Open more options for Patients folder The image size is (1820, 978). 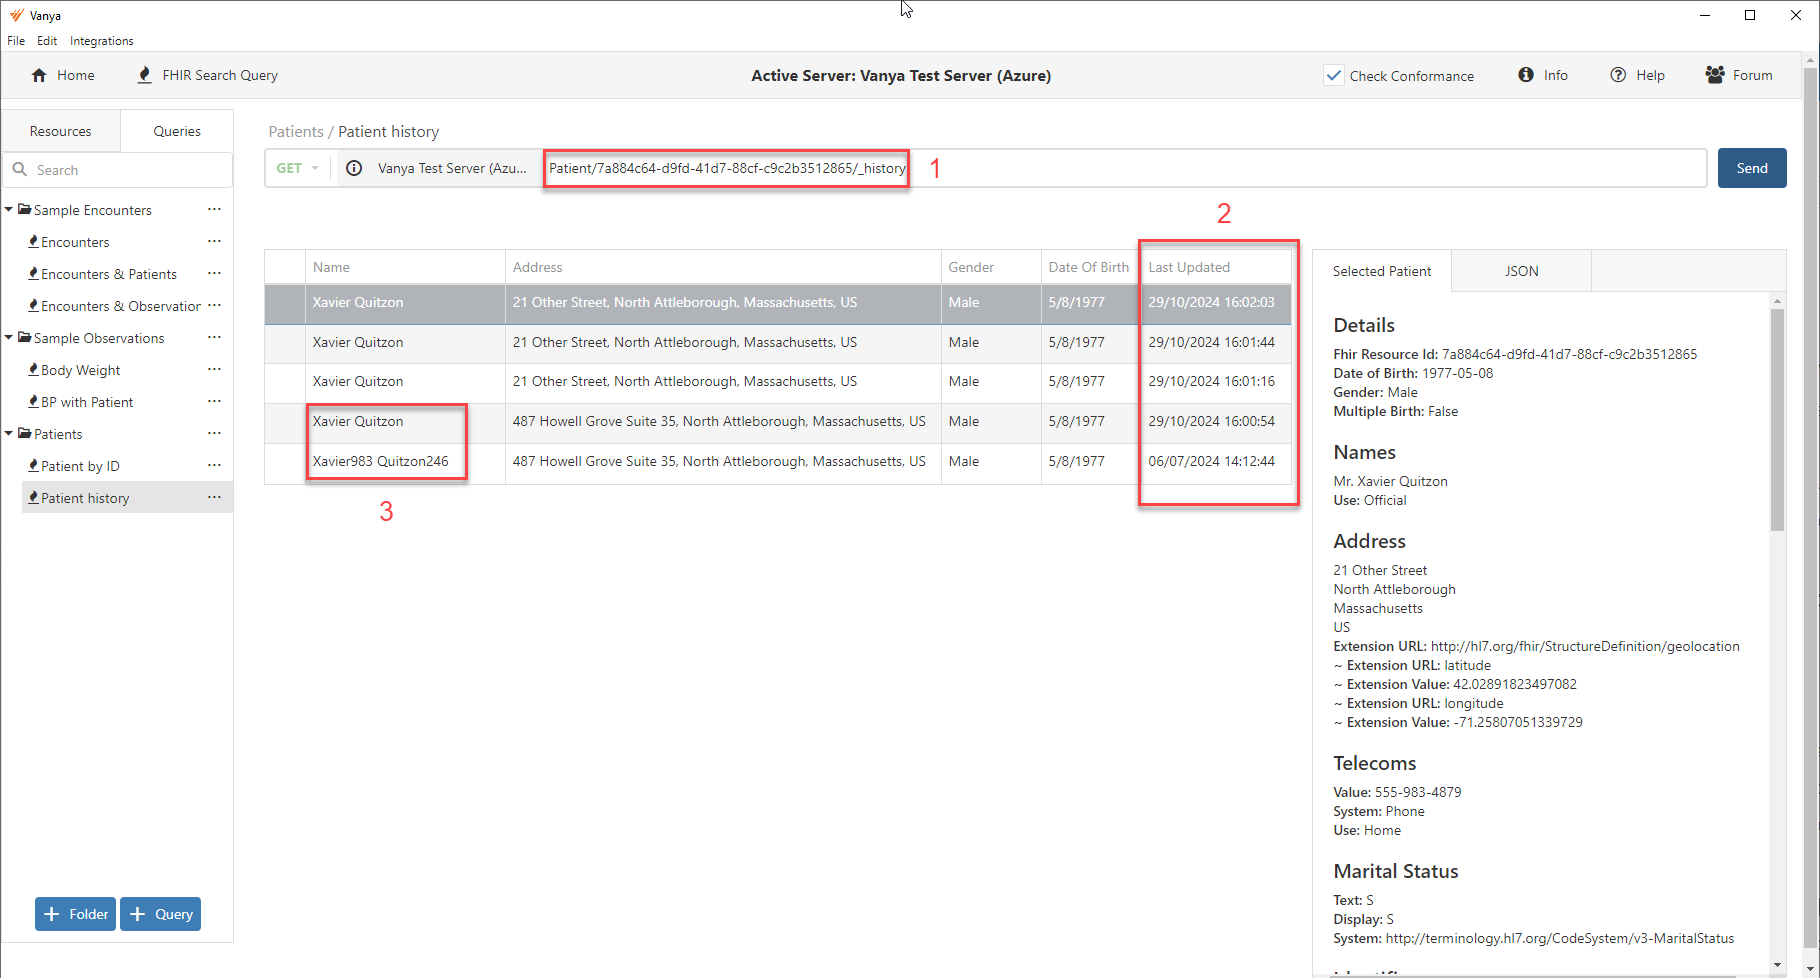(x=214, y=433)
